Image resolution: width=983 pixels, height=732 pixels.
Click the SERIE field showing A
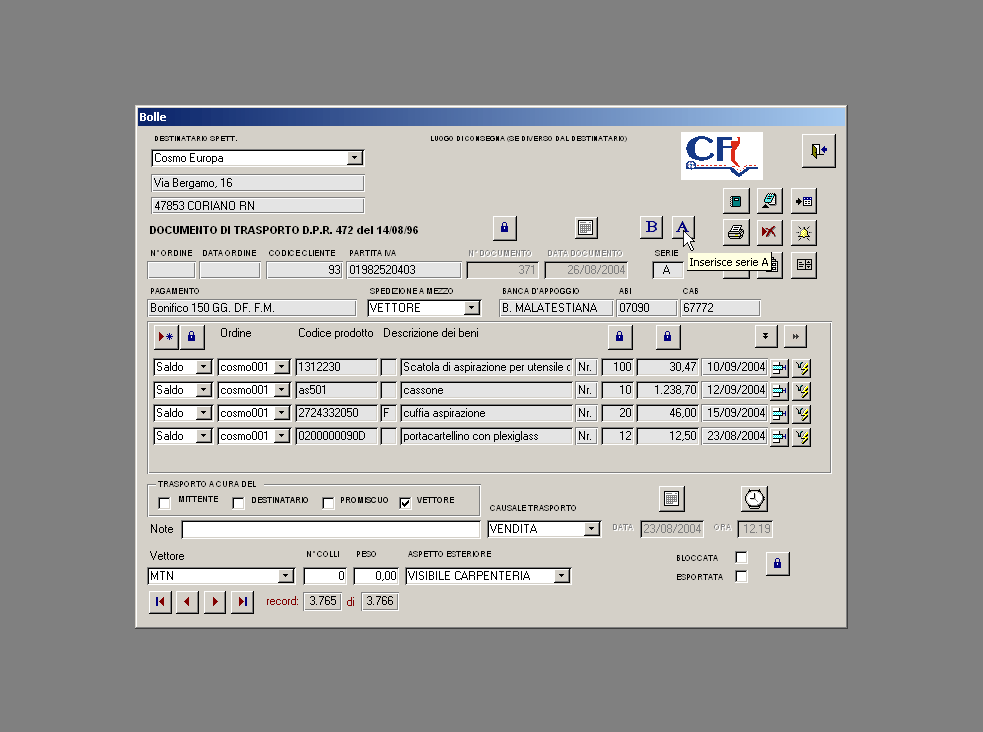tap(667, 270)
